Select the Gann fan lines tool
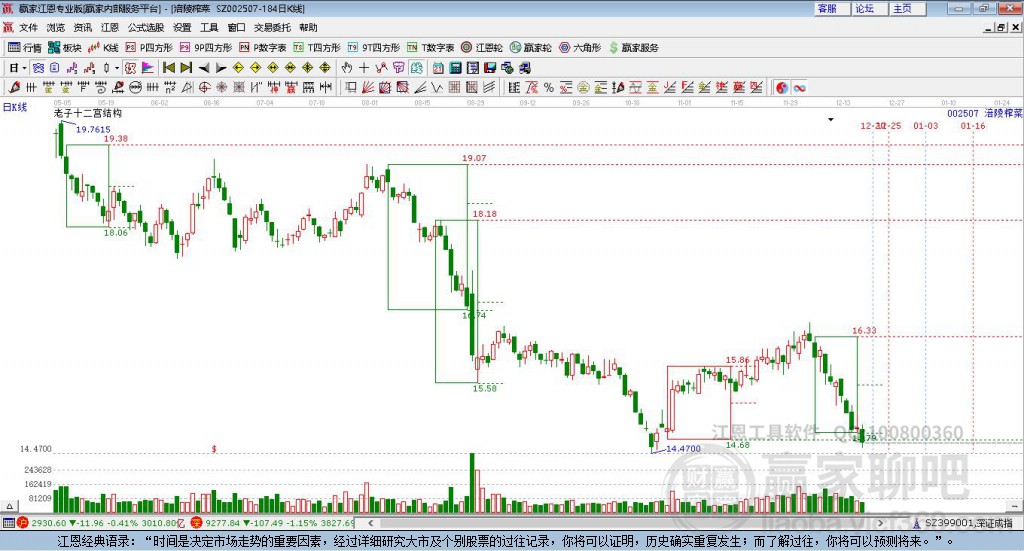The height and width of the screenshot is (551, 1024). point(368,87)
